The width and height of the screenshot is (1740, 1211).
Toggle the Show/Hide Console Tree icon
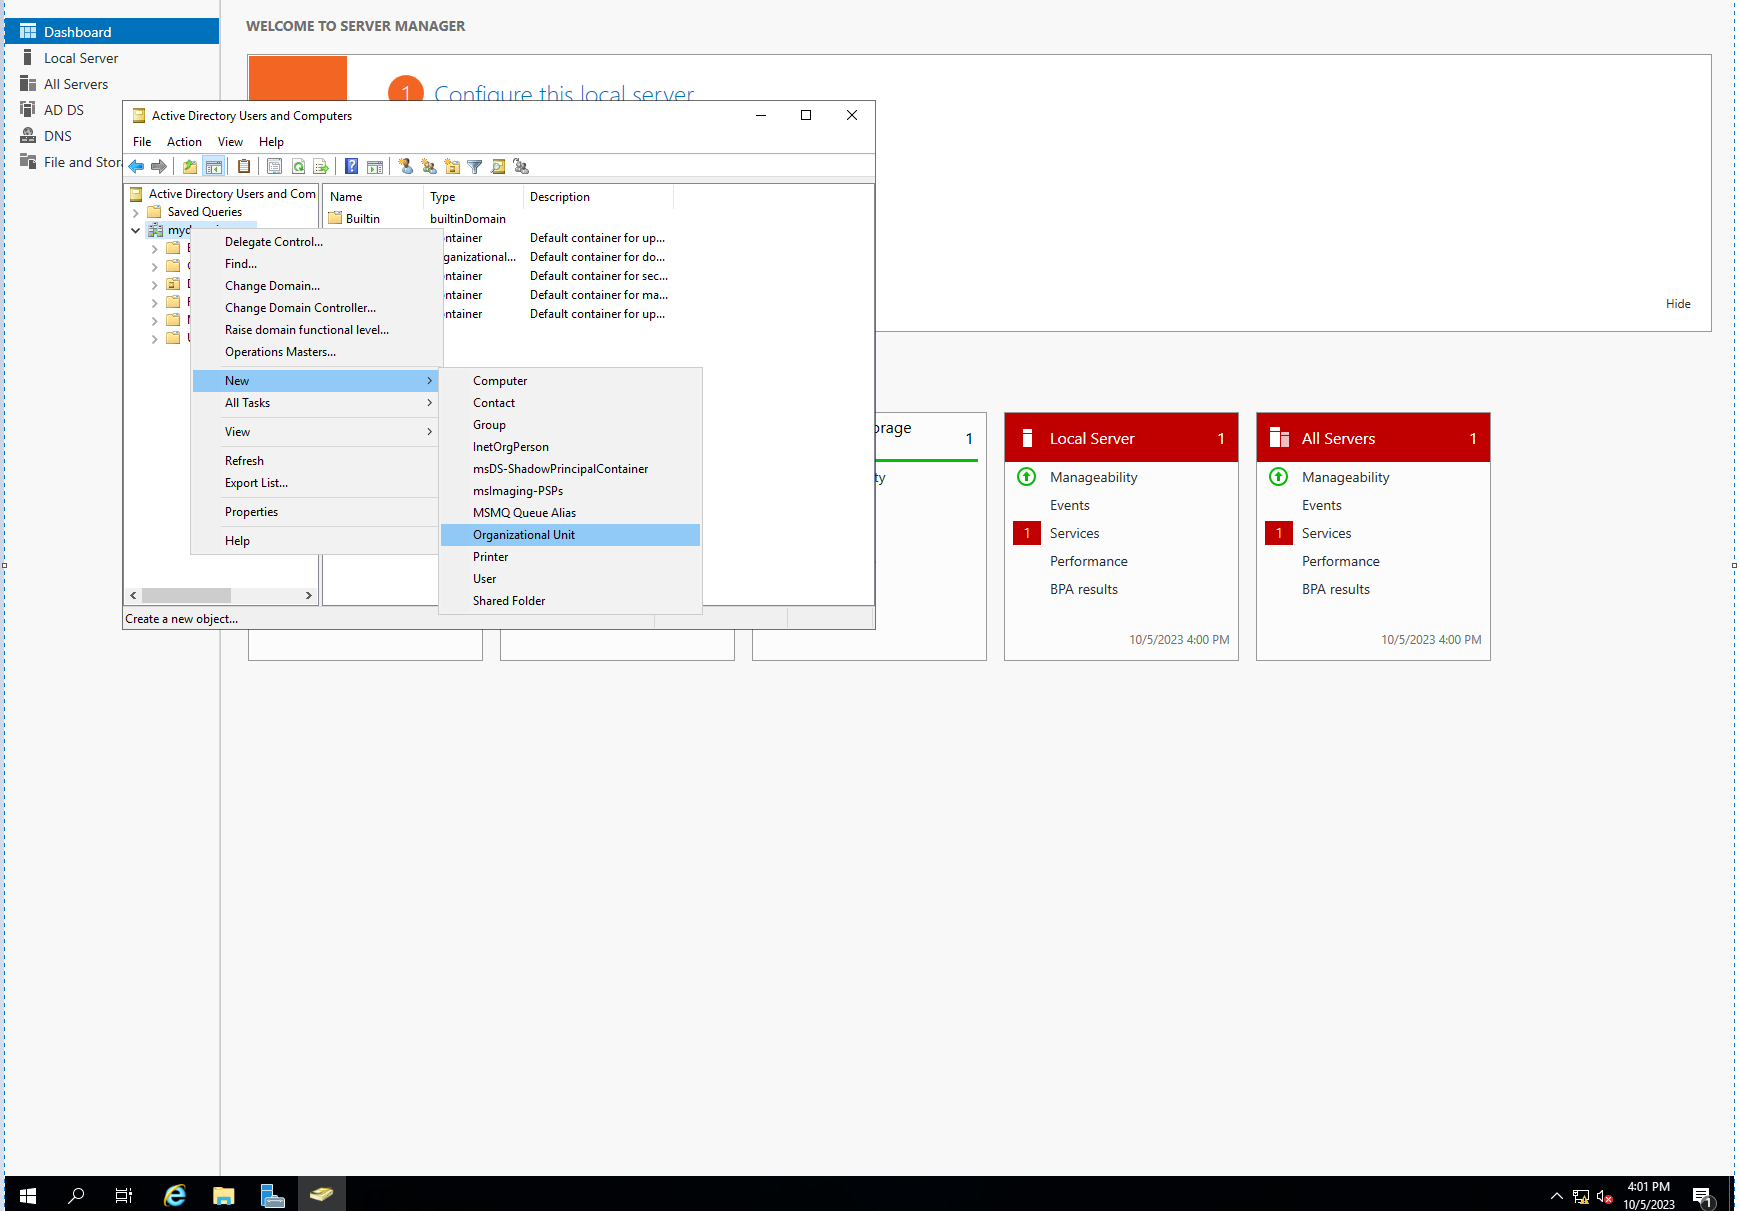[214, 166]
